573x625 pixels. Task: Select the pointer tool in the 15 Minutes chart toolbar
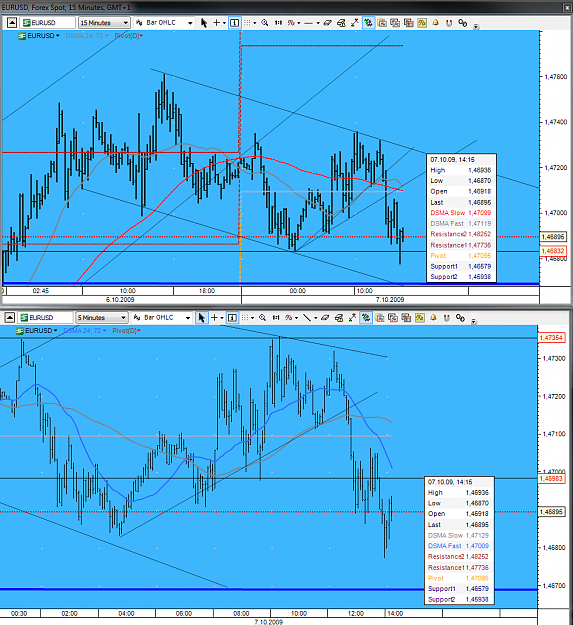click(204, 23)
